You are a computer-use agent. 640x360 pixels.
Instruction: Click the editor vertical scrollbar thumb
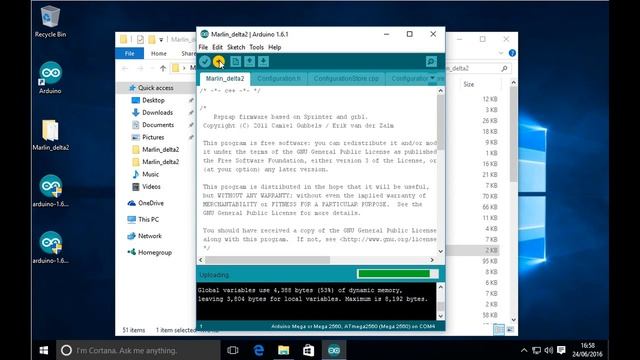pyautogui.click(x=440, y=122)
